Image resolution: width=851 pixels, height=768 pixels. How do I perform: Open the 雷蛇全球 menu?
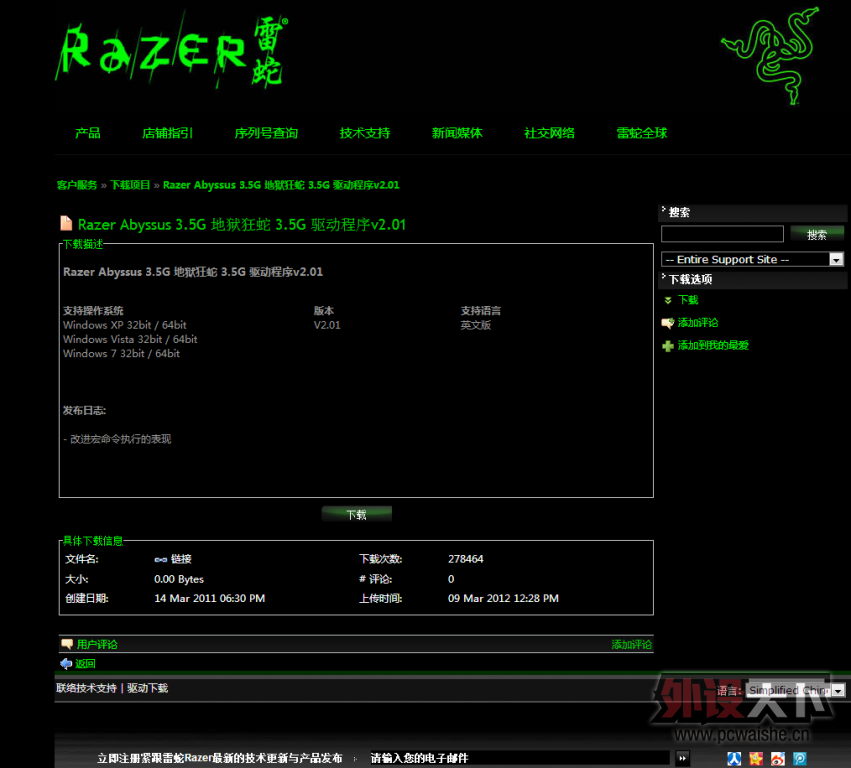642,133
